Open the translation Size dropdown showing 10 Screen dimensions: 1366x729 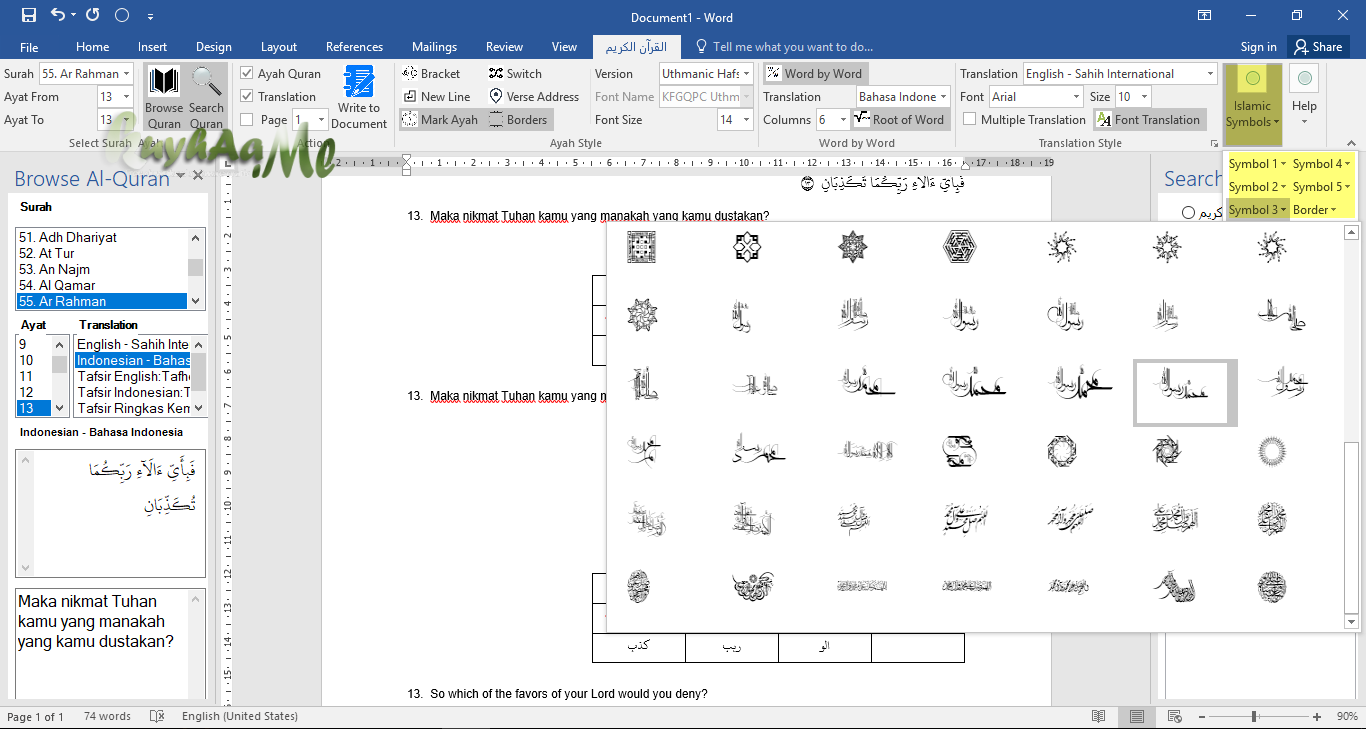1144,97
